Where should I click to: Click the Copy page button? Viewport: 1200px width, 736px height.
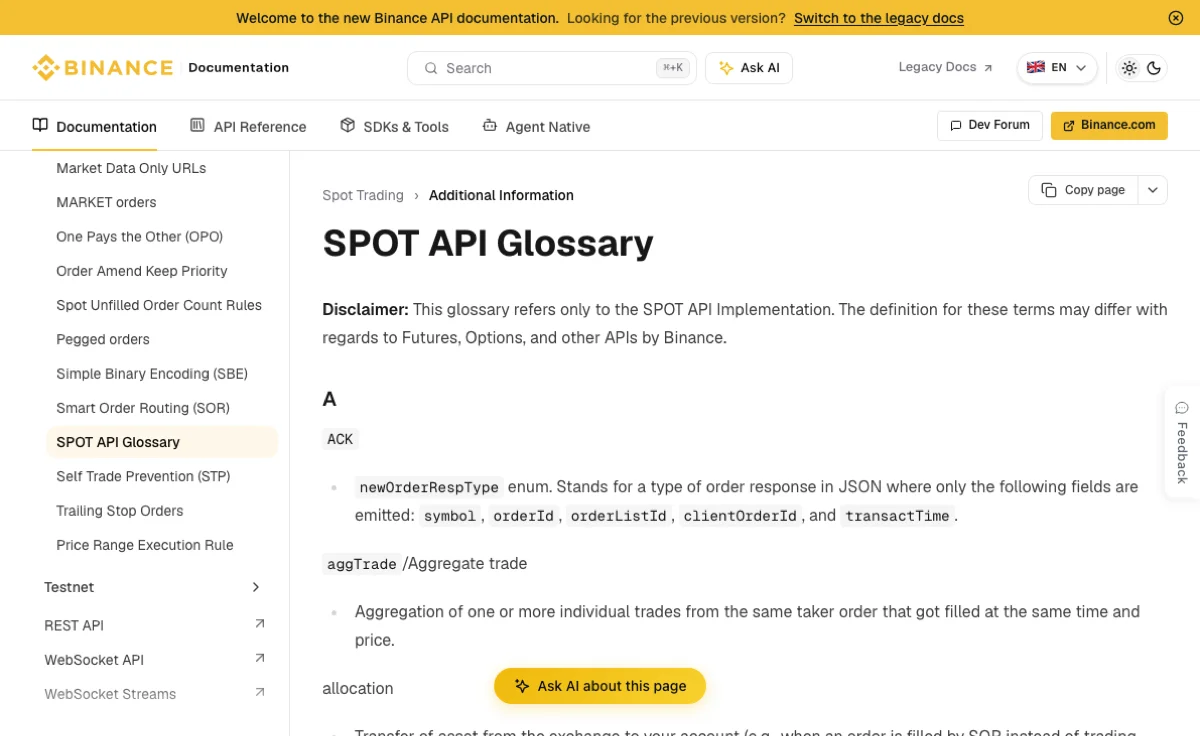(x=1083, y=190)
